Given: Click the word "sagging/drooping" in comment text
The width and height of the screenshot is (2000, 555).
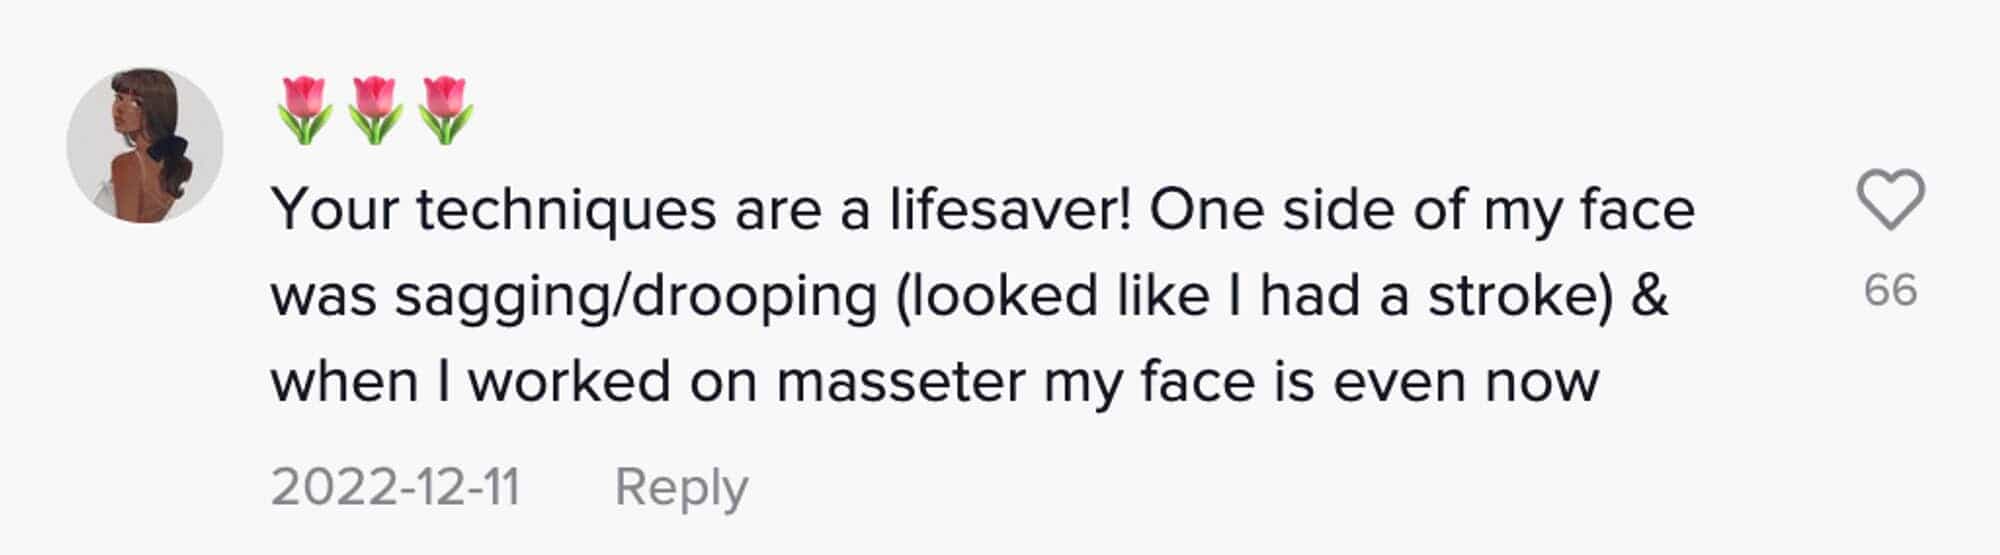Looking at the screenshot, I should pos(635,297).
